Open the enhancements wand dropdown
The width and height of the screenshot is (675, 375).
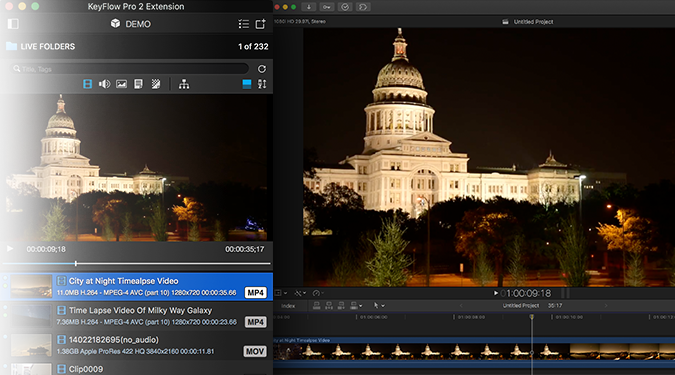pyautogui.click(x=300, y=293)
